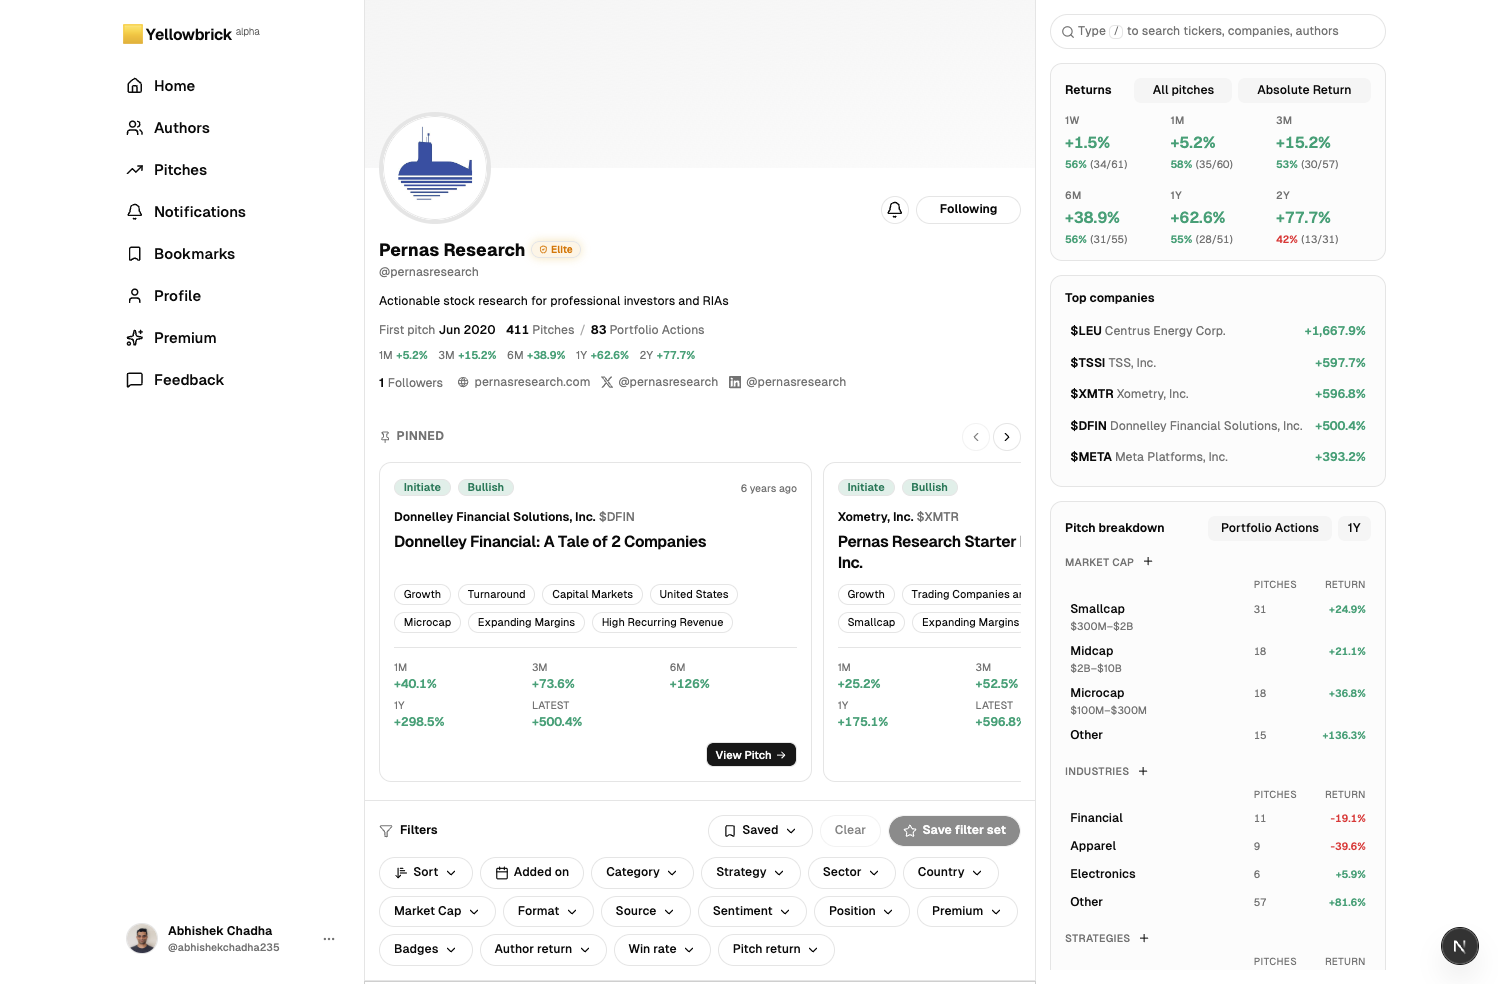Viewport: 1498px width, 984px height.
Task: Click the Turnaround tag
Action: [x=496, y=594]
